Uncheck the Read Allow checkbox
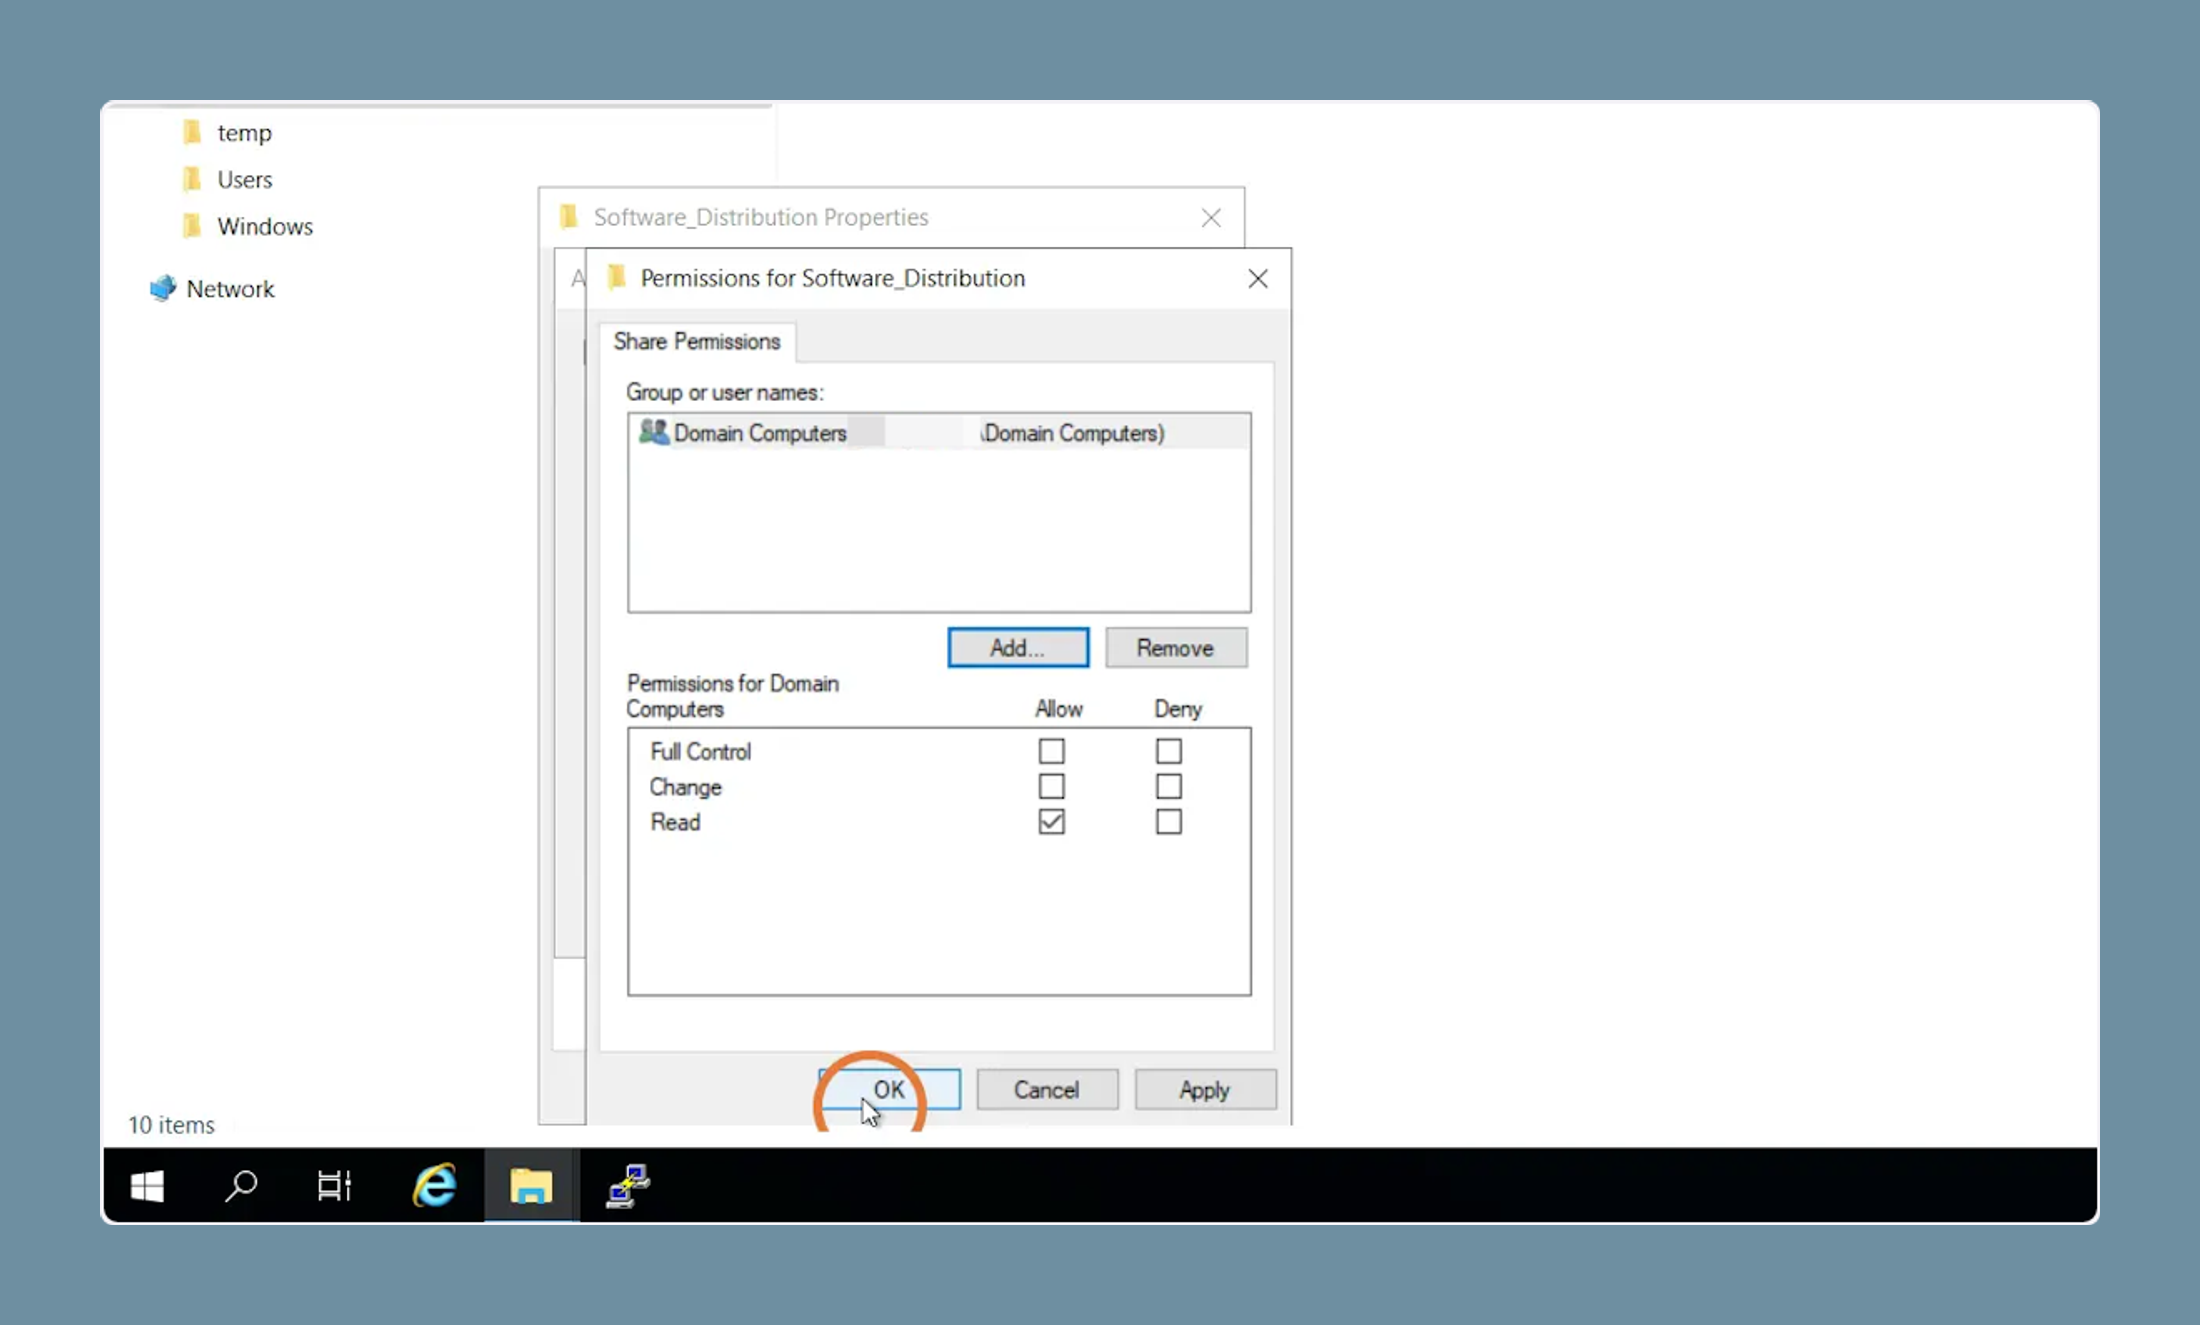 coord(1051,822)
